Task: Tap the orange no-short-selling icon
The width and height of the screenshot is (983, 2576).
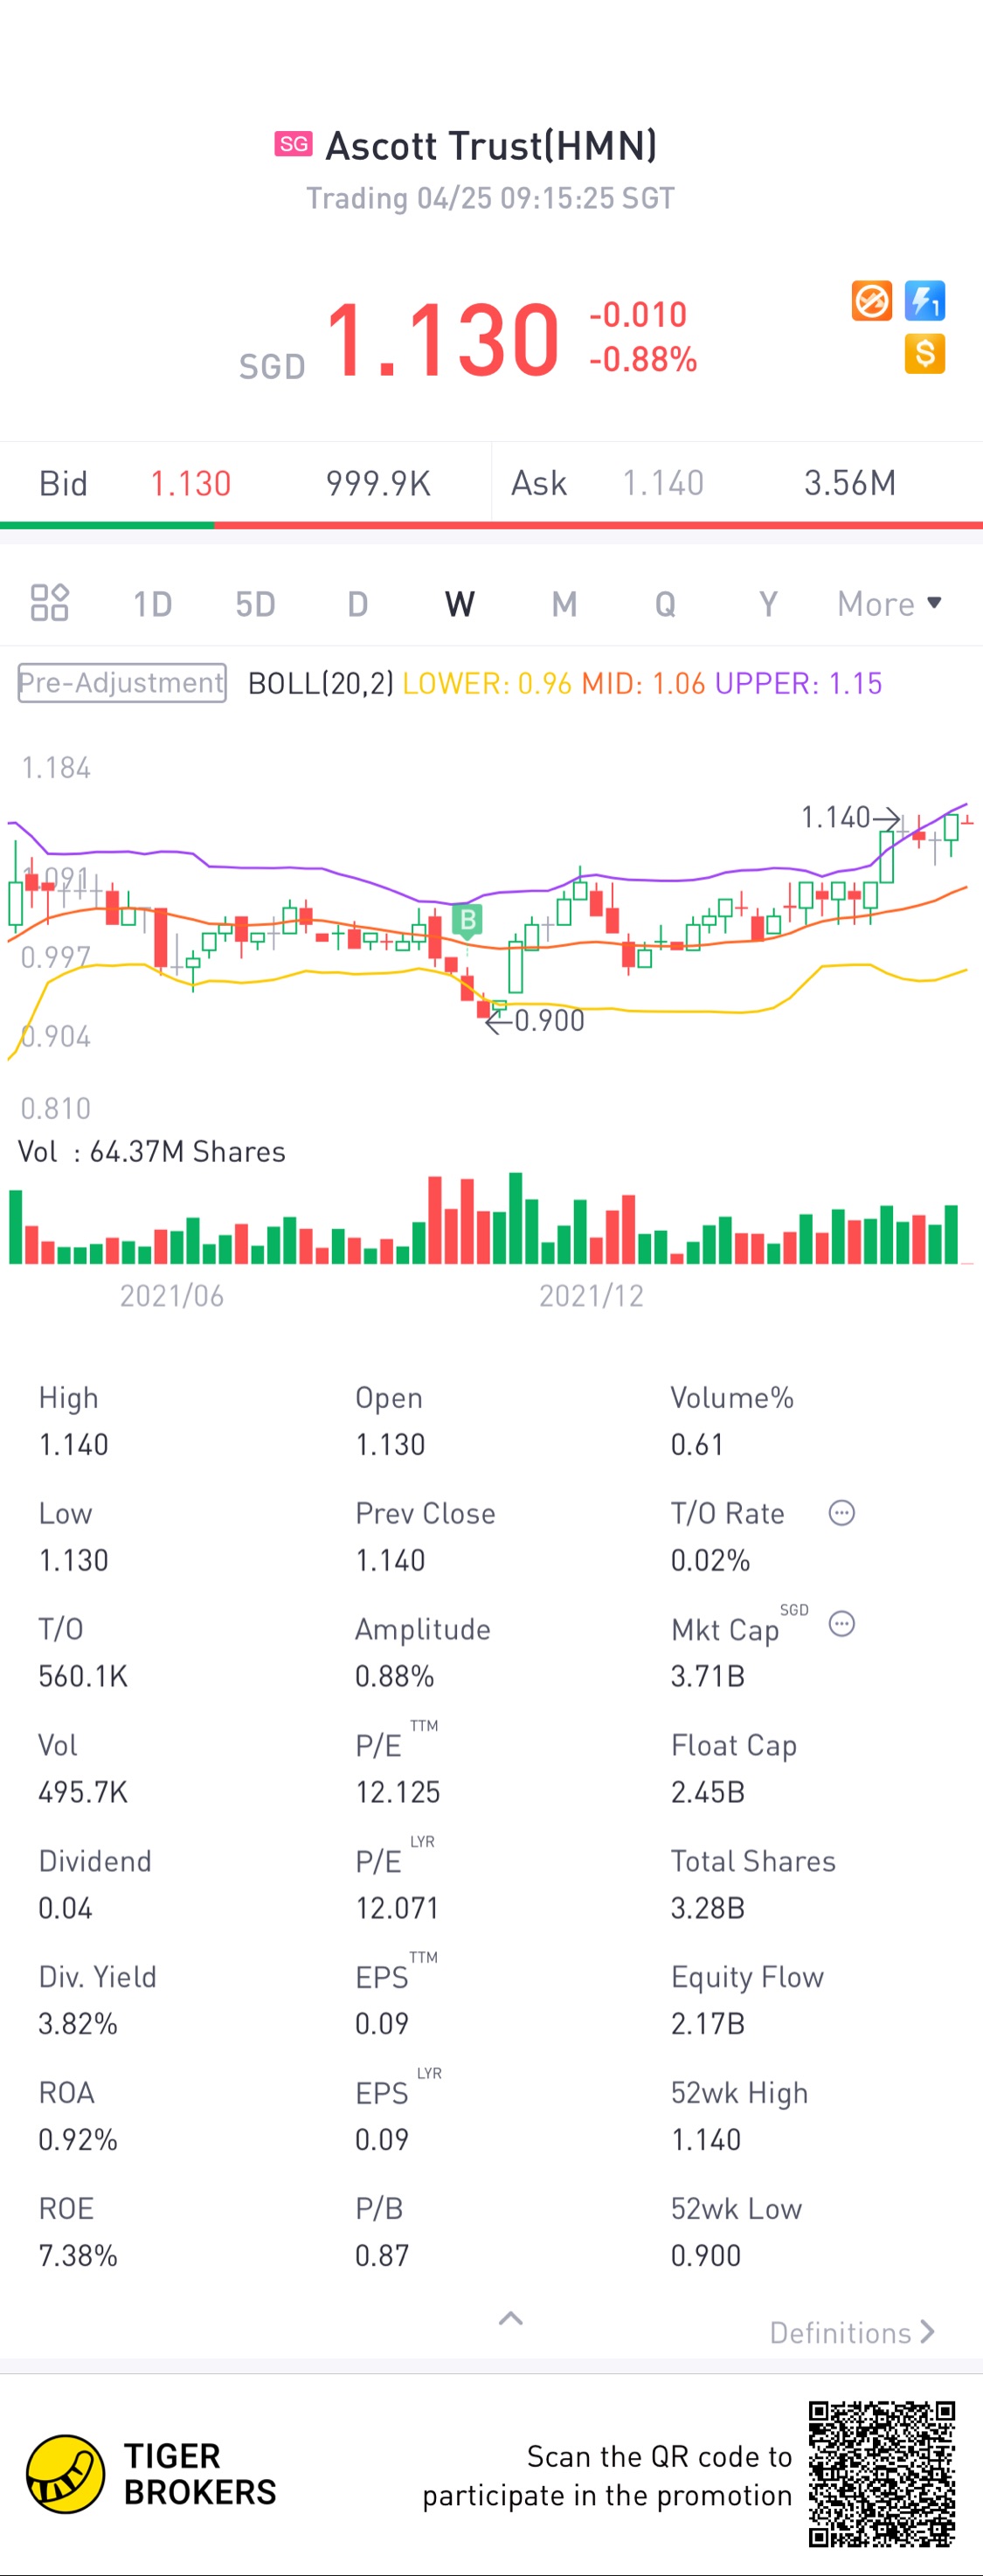Action: pyautogui.click(x=871, y=301)
